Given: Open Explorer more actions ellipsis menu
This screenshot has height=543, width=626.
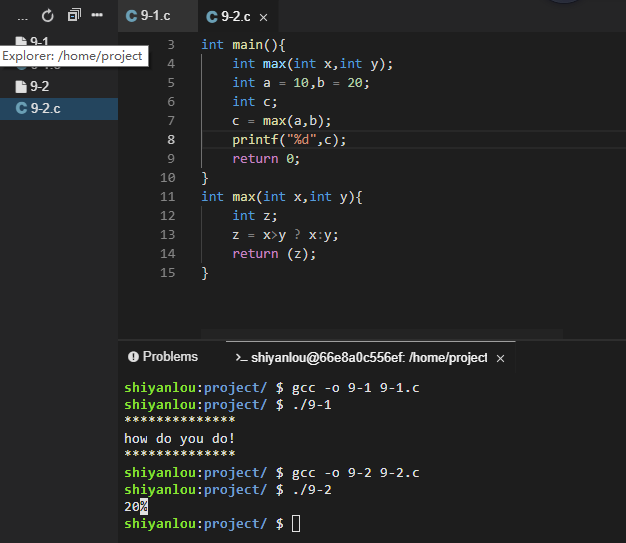Looking at the screenshot, I should pos(97,15).
